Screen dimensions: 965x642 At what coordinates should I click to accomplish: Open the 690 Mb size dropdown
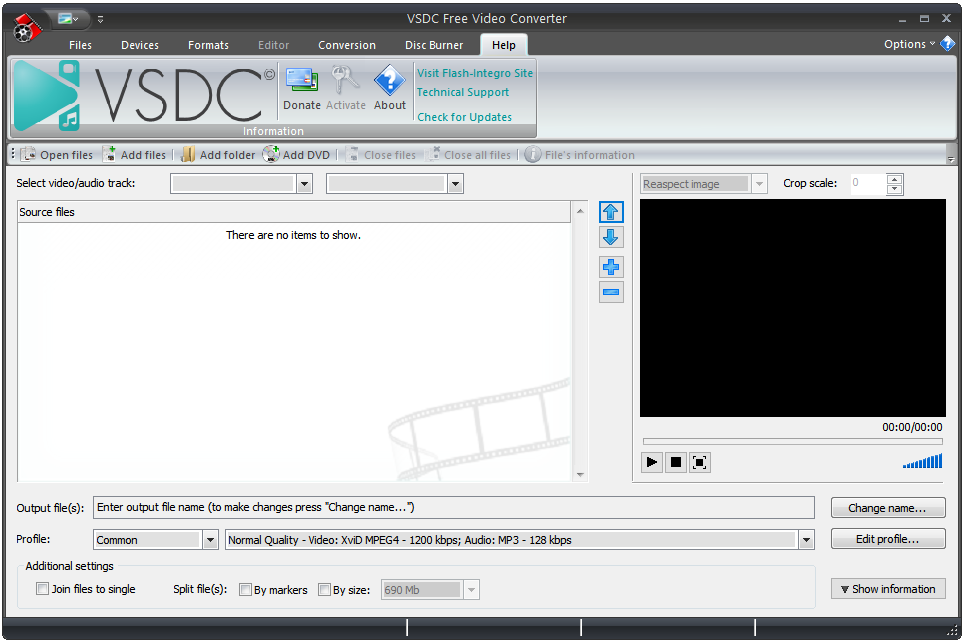pos(471,589)
